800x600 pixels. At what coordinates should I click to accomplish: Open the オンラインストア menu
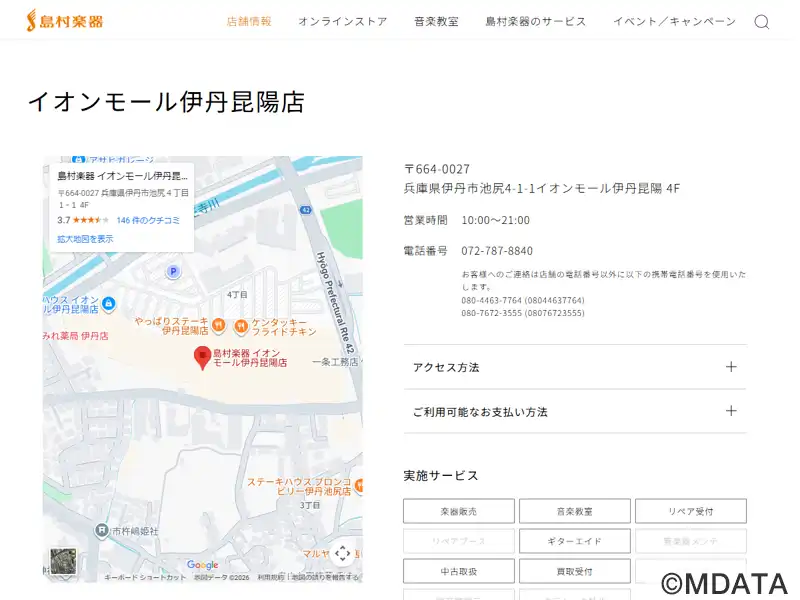[x=343, y=21]
